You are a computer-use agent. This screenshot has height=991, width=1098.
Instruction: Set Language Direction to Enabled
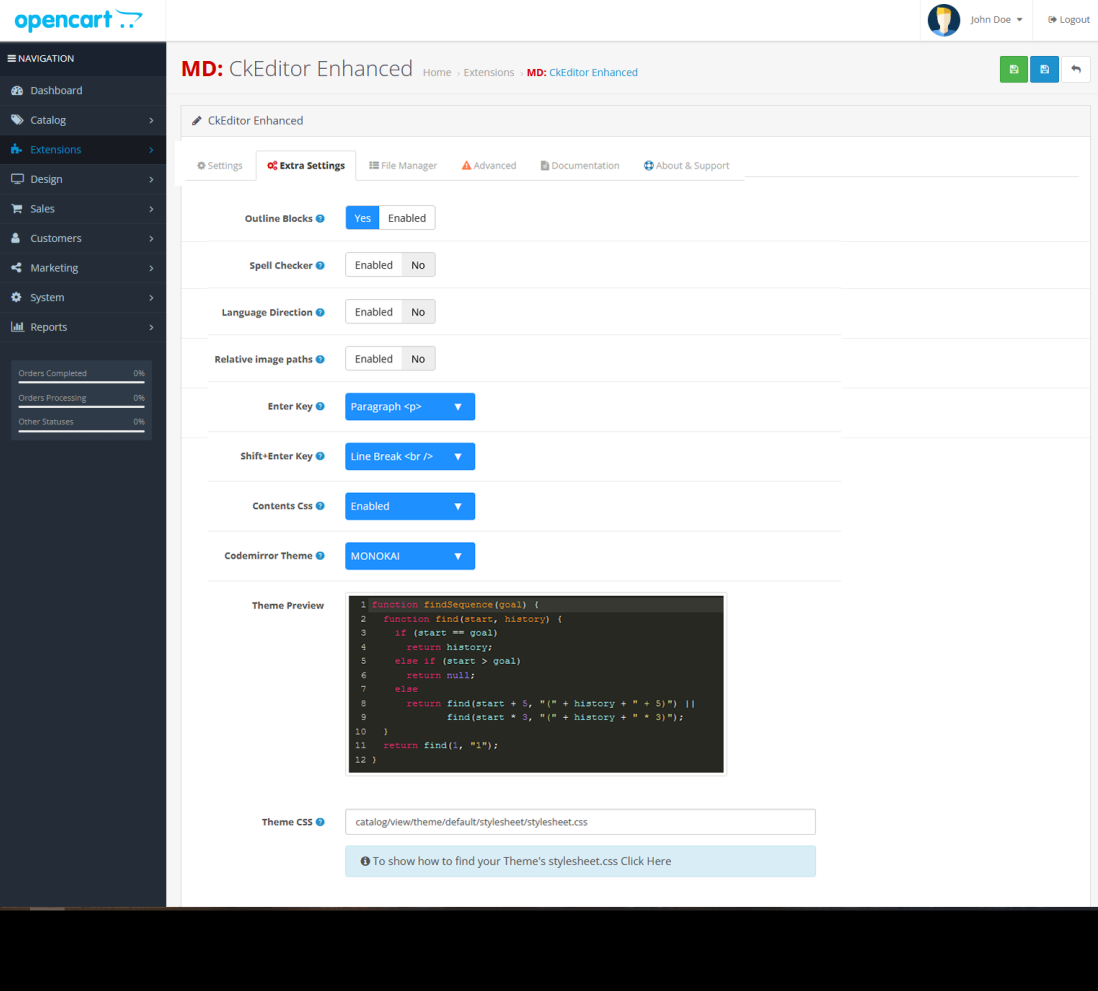(x=373, y=312)
